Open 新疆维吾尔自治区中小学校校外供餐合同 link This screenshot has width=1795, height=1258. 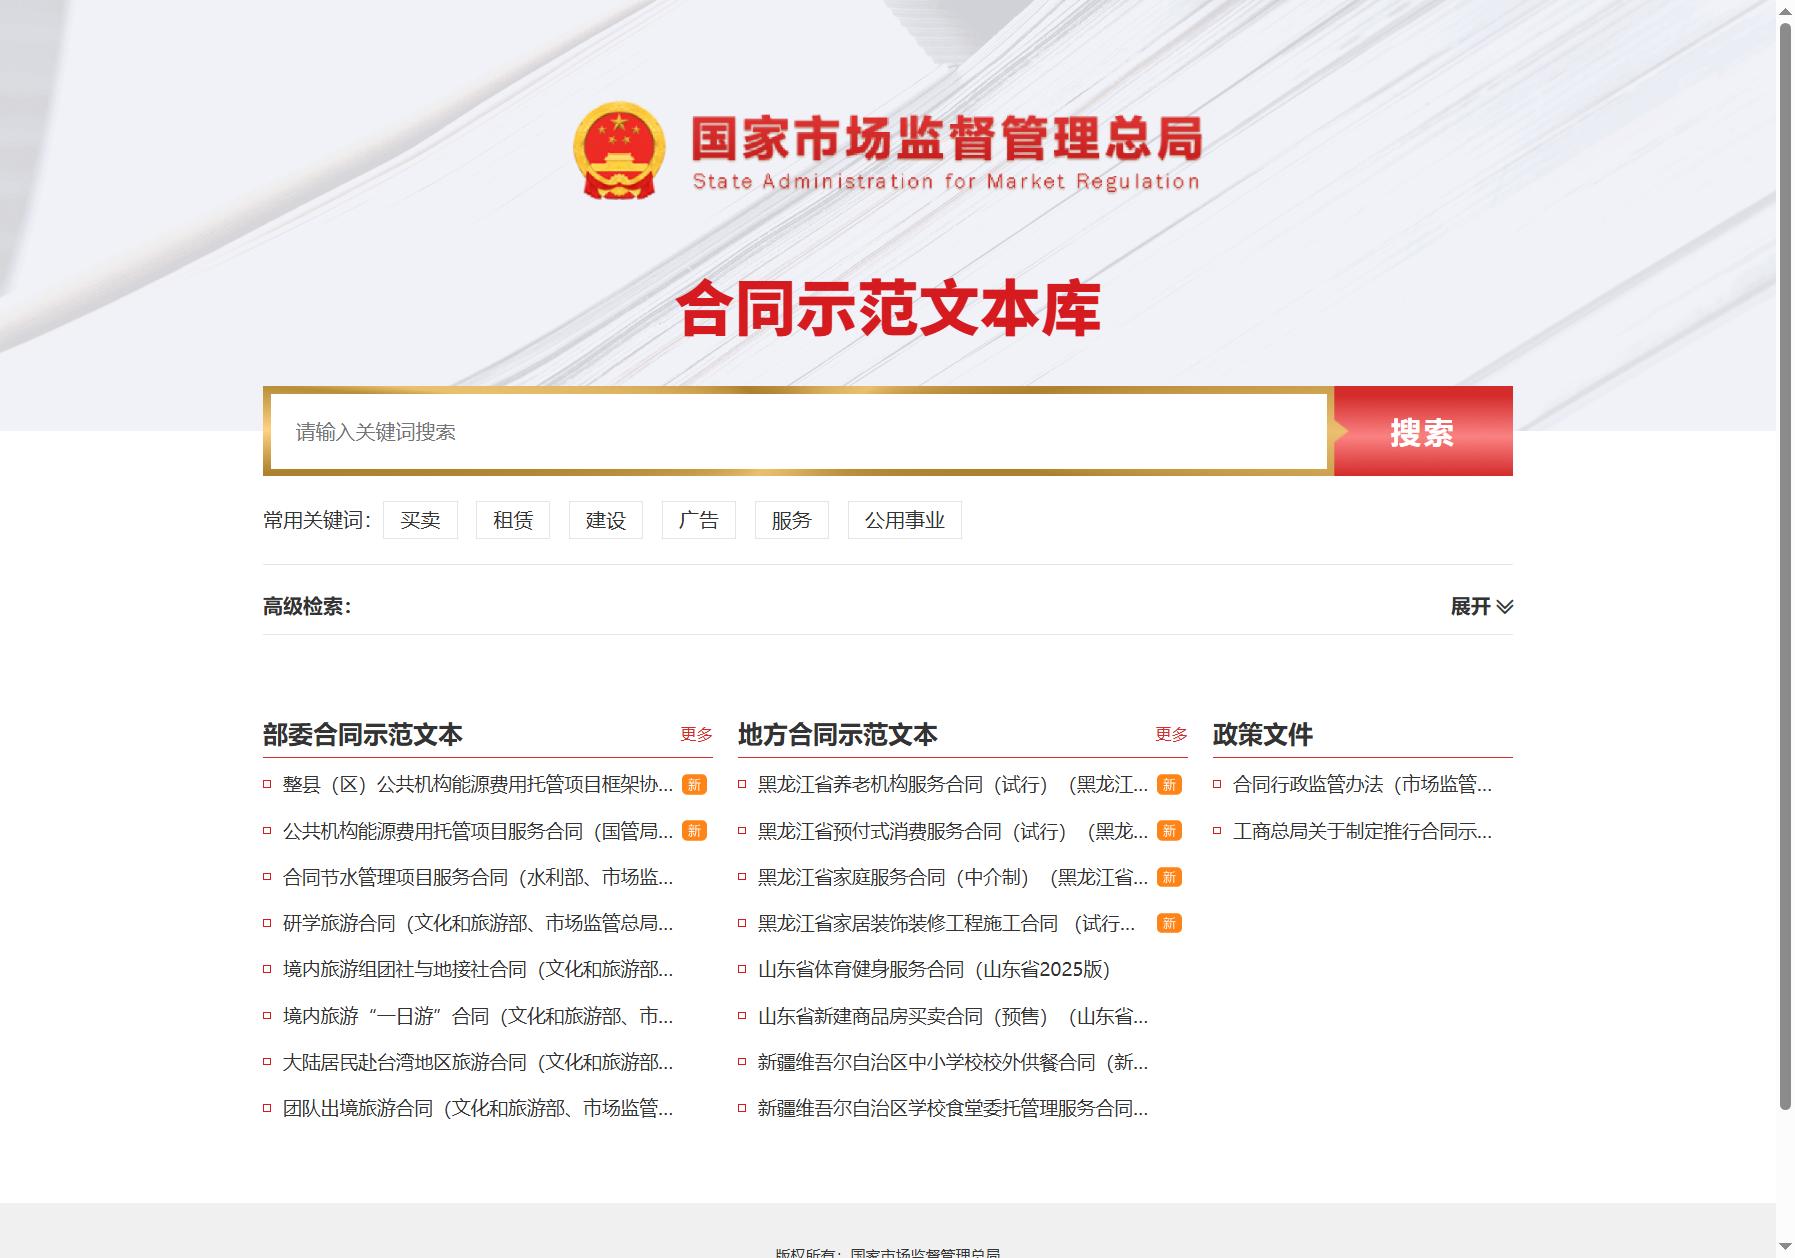tap(953, 1062)
